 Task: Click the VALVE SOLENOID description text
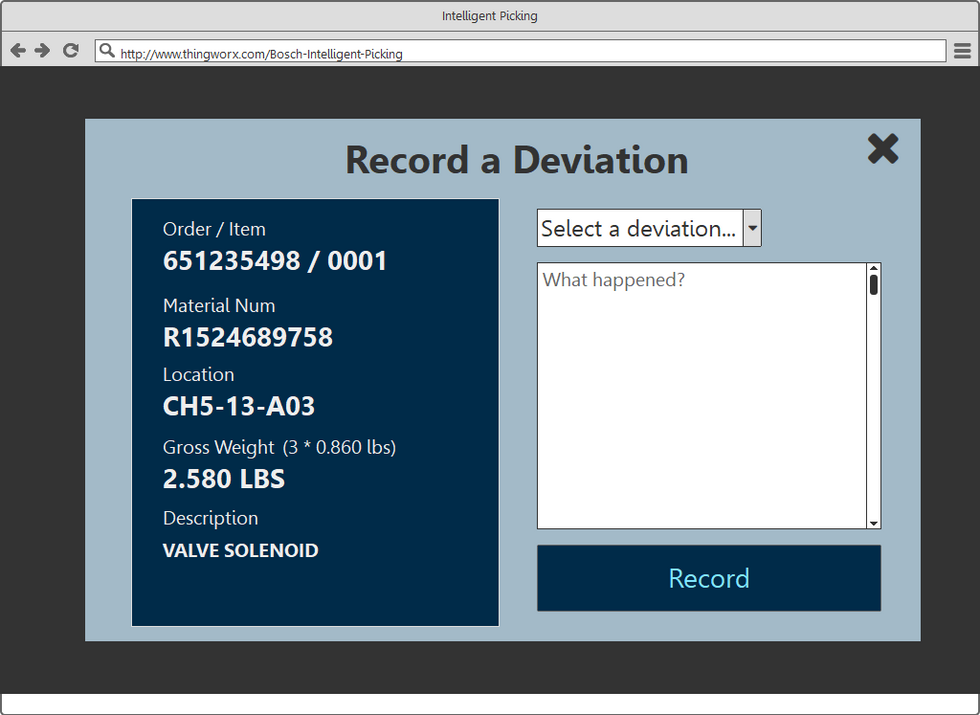click(x=240, y=550)
